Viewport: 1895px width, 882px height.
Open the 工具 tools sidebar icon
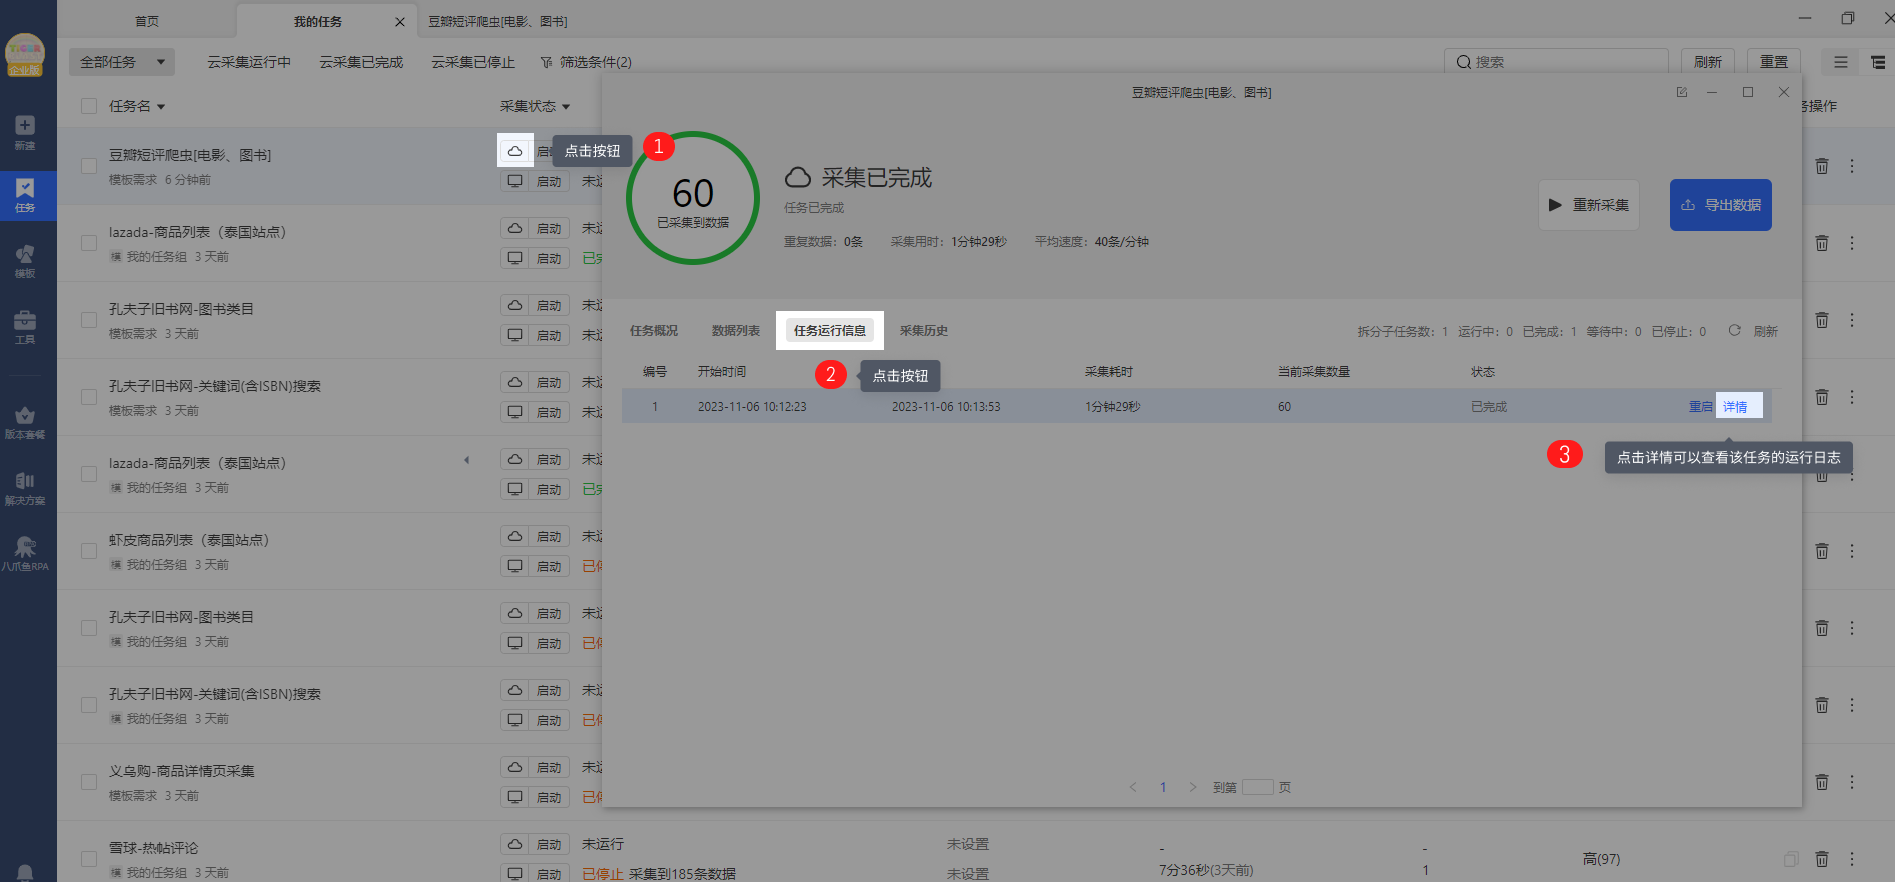click(x=25, y=327)
